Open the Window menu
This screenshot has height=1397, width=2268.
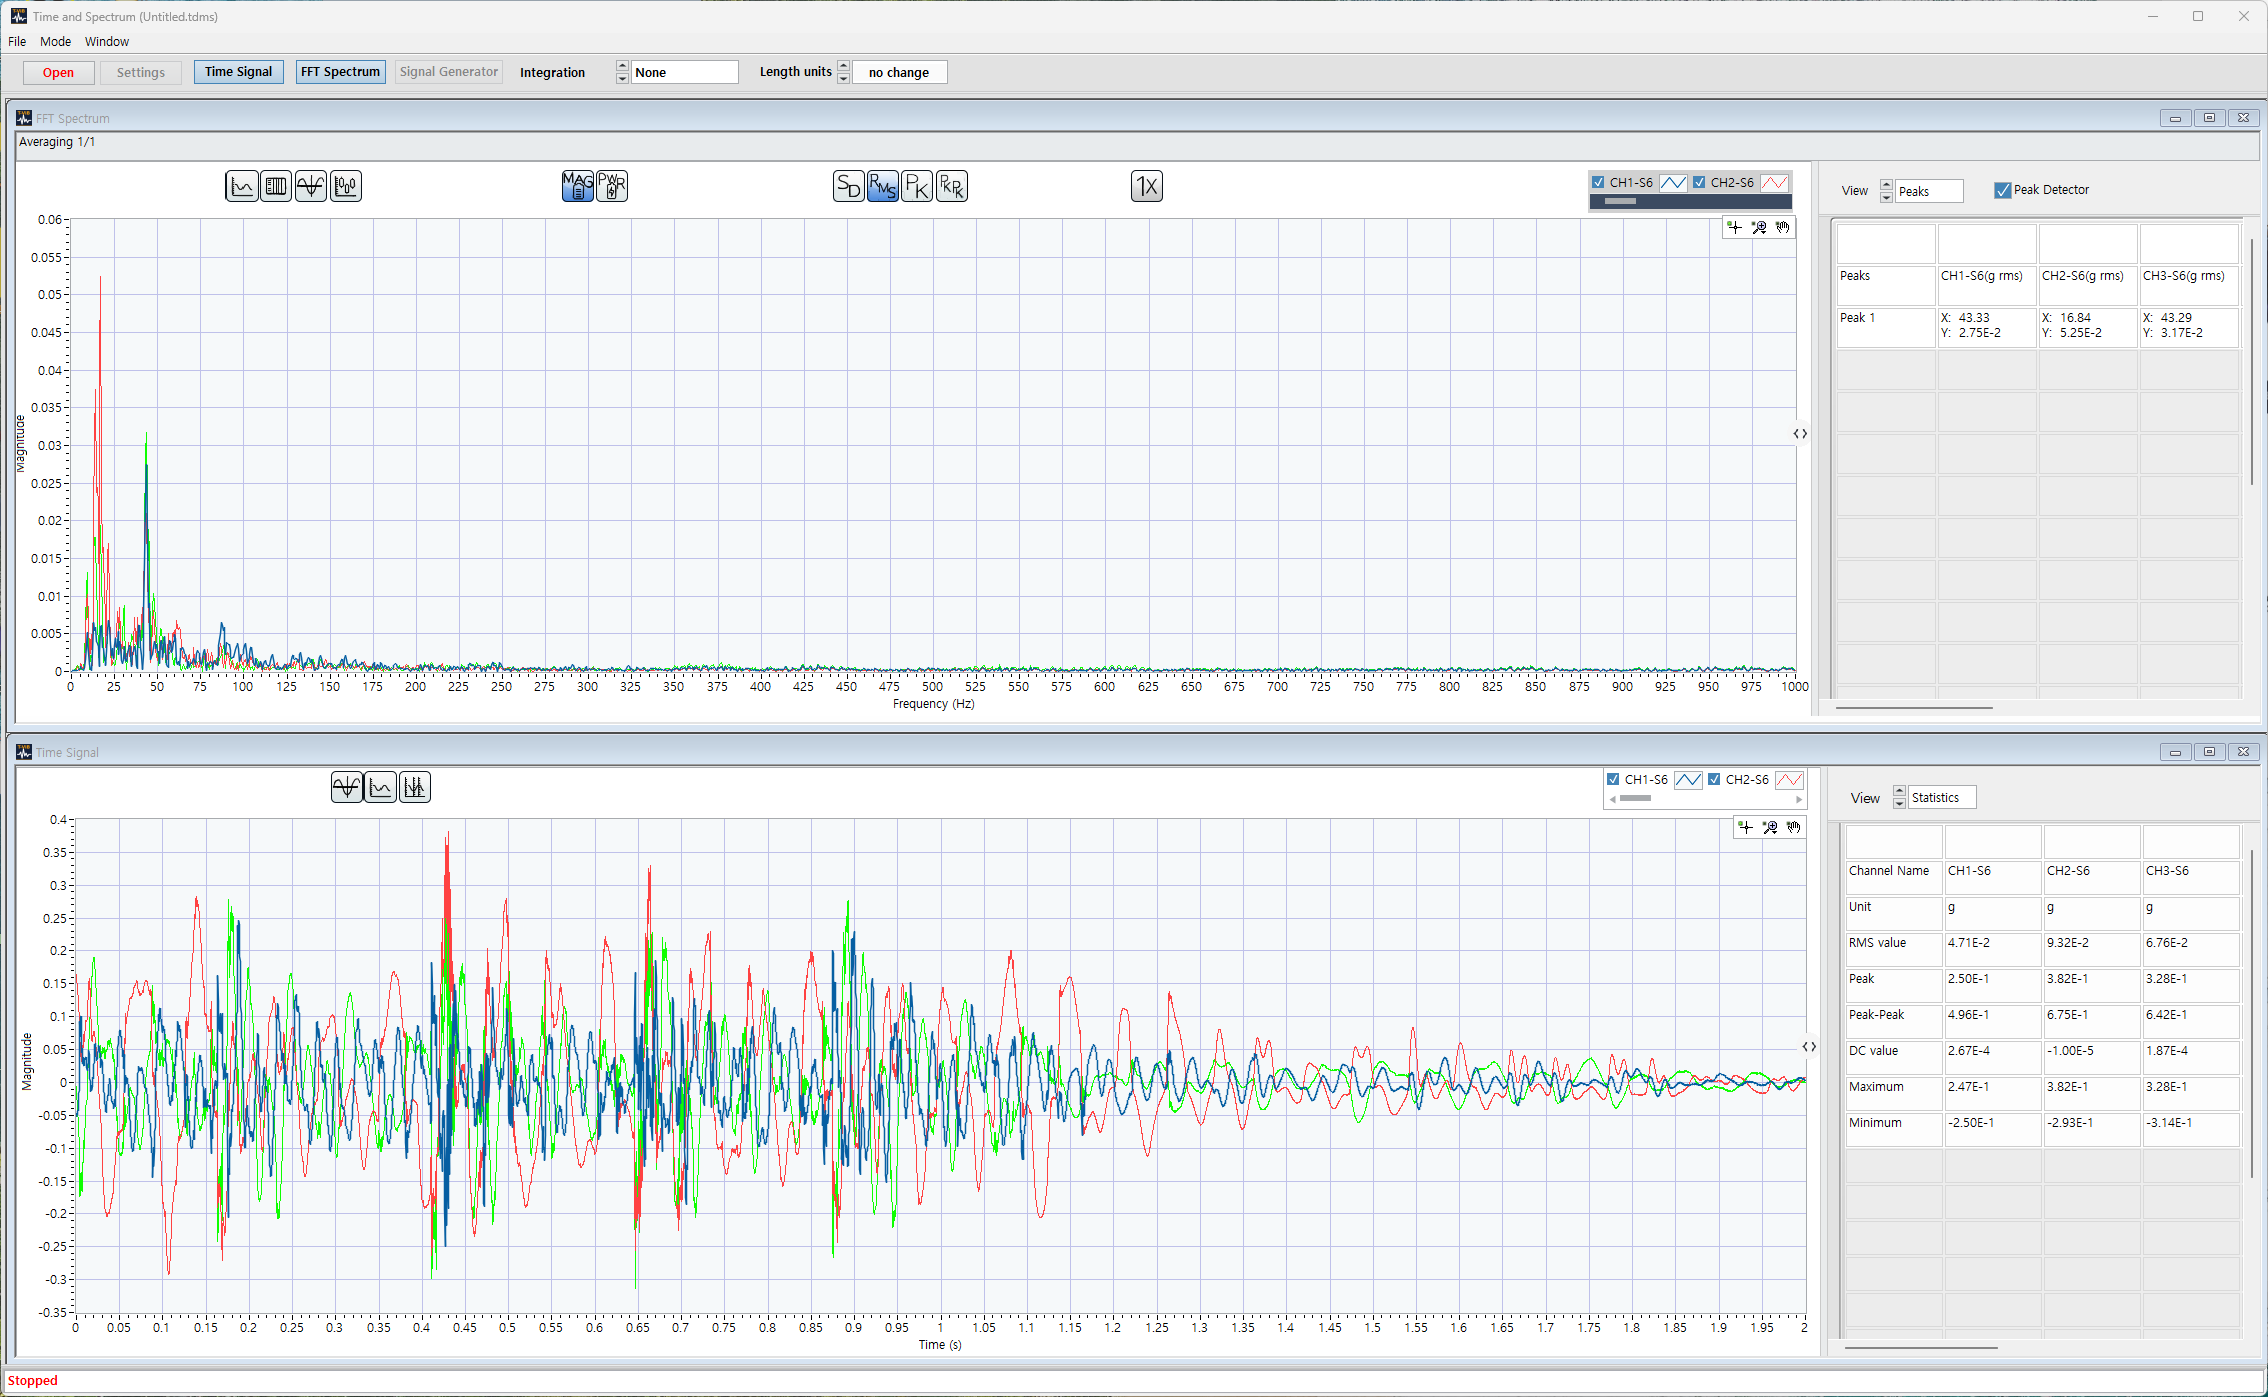coord(106,41)
